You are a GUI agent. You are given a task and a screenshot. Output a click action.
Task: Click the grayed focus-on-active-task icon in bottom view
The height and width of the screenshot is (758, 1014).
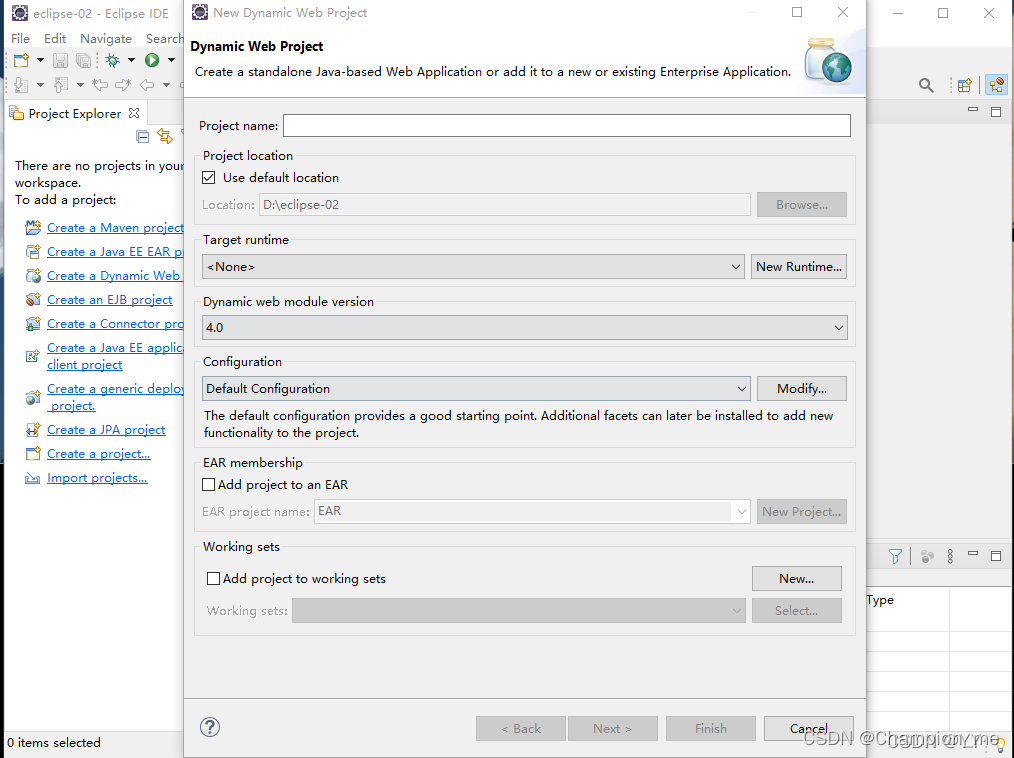coord(927,556)
